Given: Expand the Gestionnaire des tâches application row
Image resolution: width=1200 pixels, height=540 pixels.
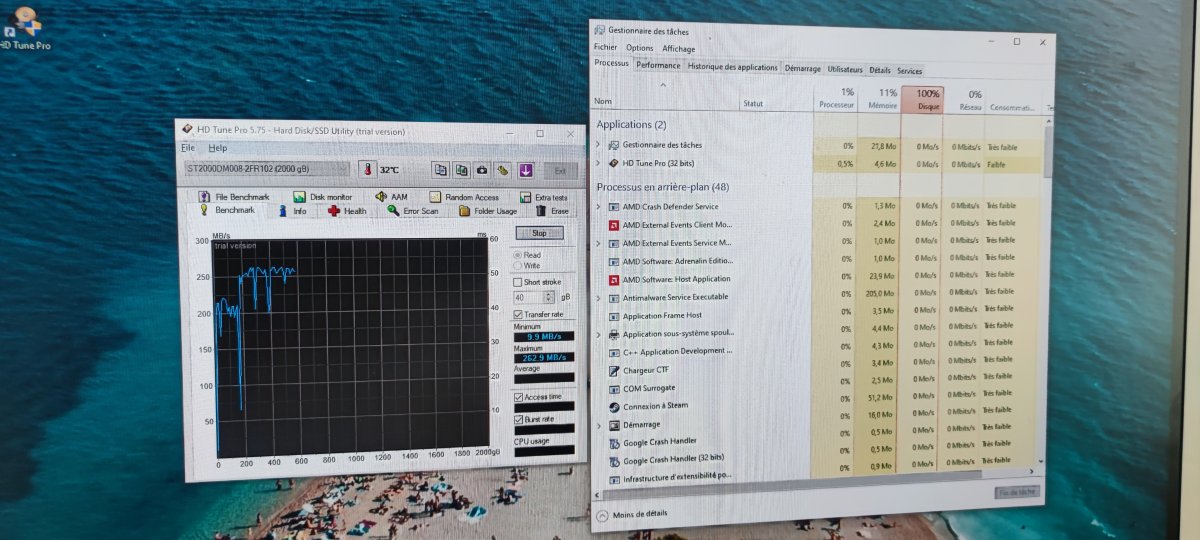Looking at the screenshot, I should [x=598, y=145].
